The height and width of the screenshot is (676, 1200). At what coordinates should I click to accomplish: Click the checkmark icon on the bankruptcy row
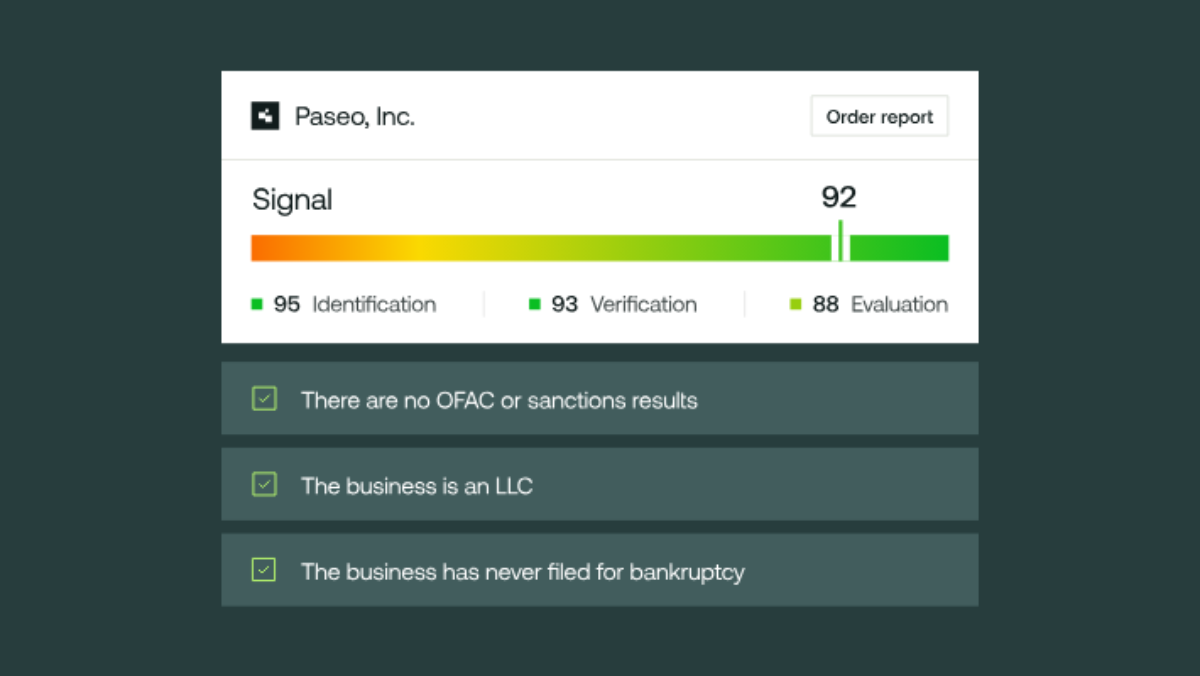pyautogui.click(x=263, y=570)
